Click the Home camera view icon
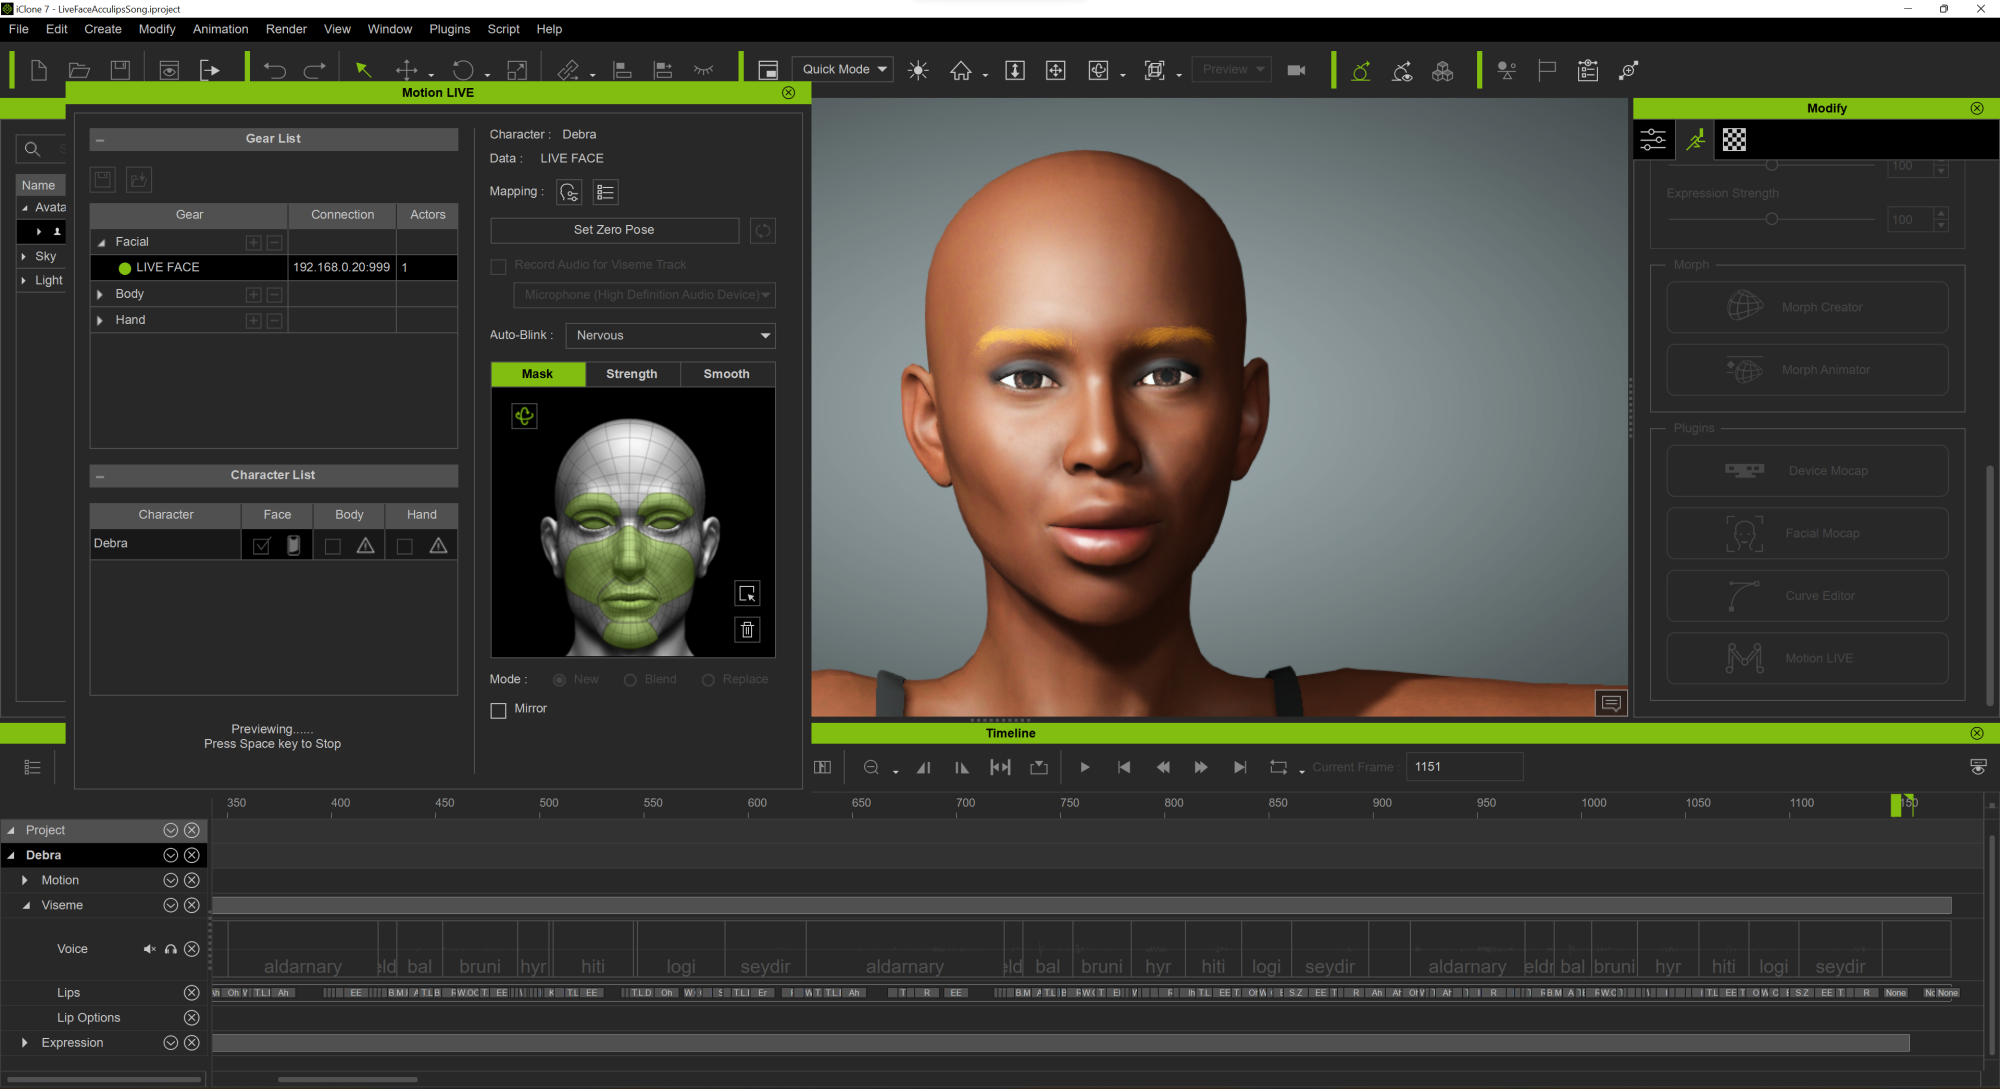The width and height of the screenshot is (2000, 1089). point(960,70)
